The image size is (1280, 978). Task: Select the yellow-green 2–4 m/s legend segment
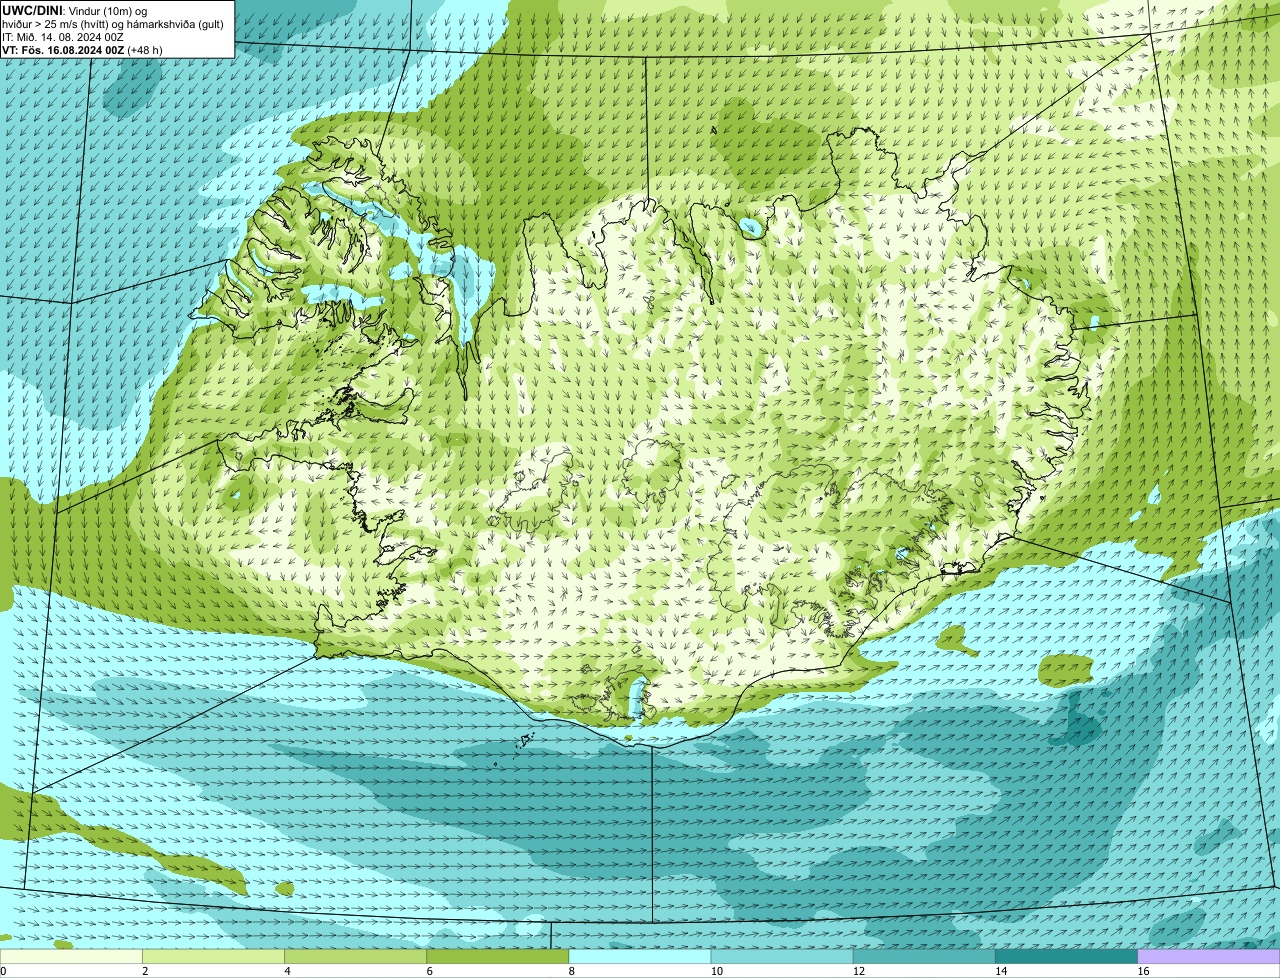tap(213, 957)
